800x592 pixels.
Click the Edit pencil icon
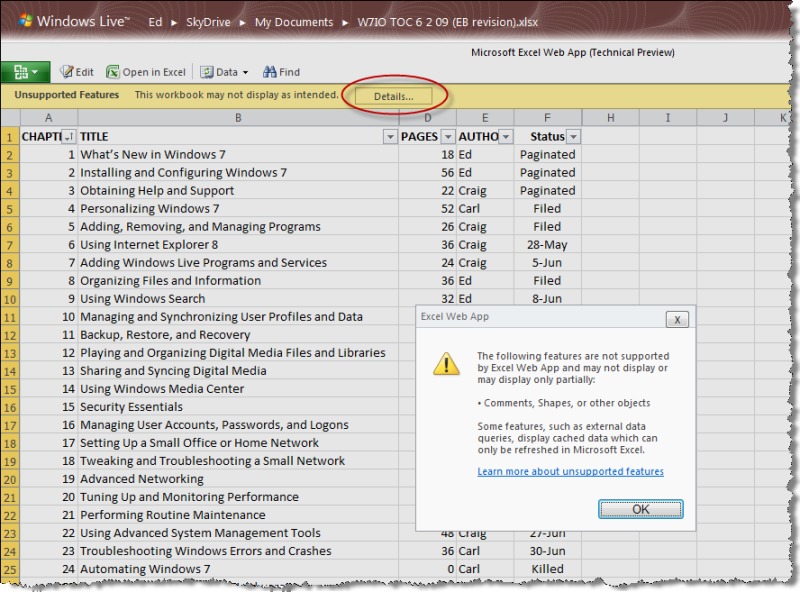[x=66, y=72]
